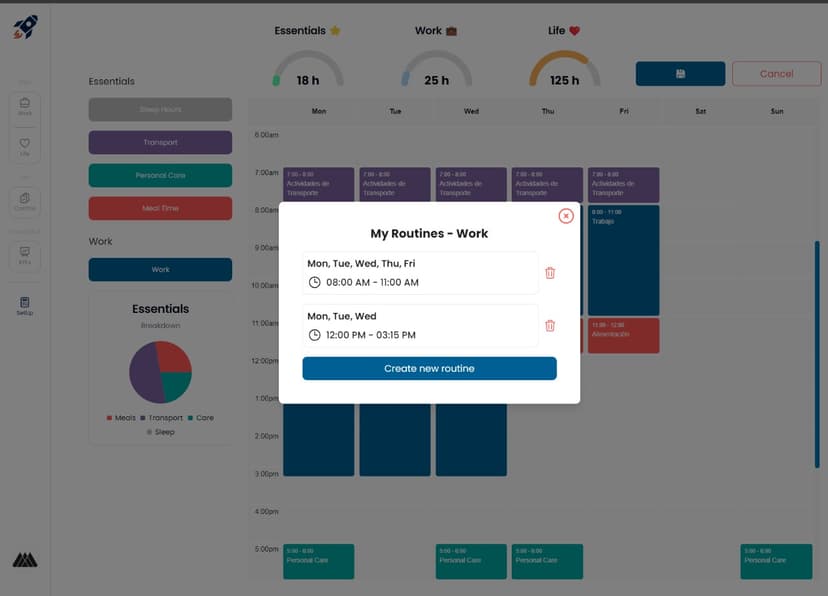828x596 pixels.
Task: Click the clock icon beside 08:00 AM - 11:00 AM
Action: 314,283
